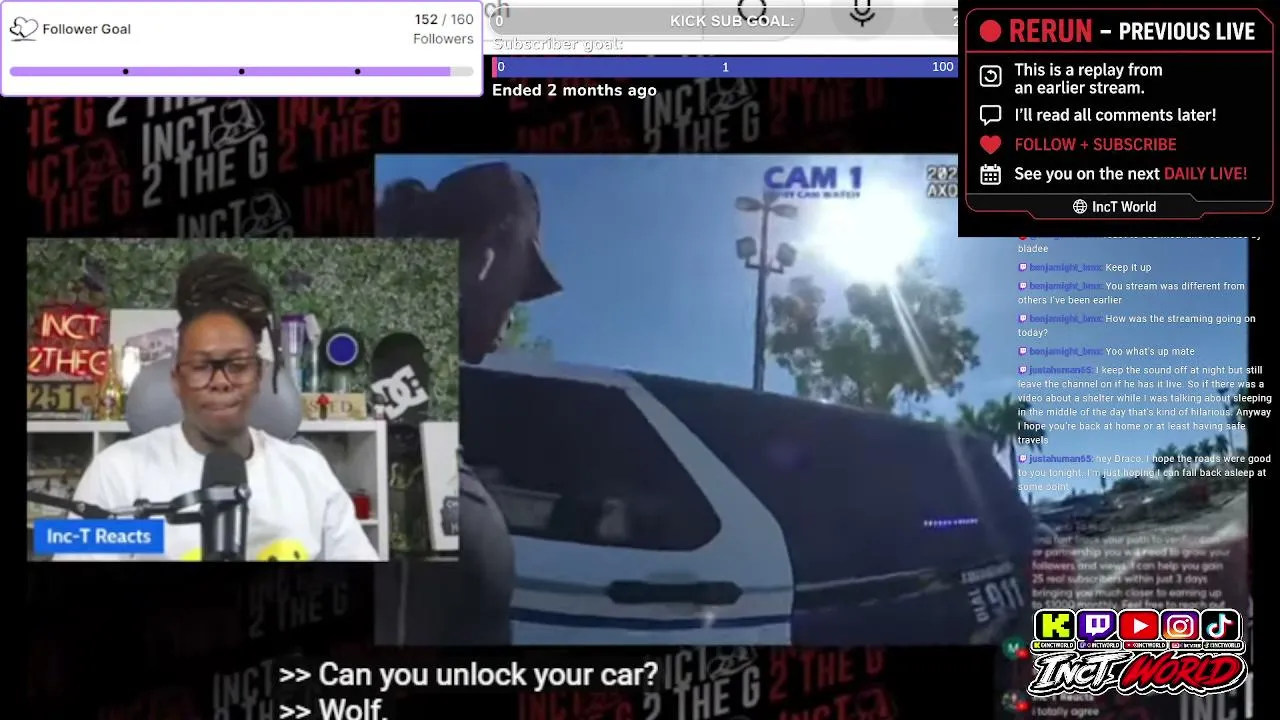This screenshot has height=720, width=1280.
Task: Click the Follower Goal heart icon
Action: pyautogui.click(x=23, y=29)
